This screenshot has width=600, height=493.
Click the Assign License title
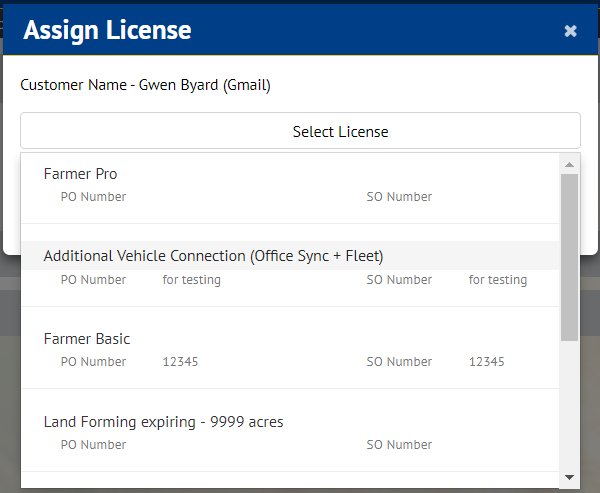[107, 30]
